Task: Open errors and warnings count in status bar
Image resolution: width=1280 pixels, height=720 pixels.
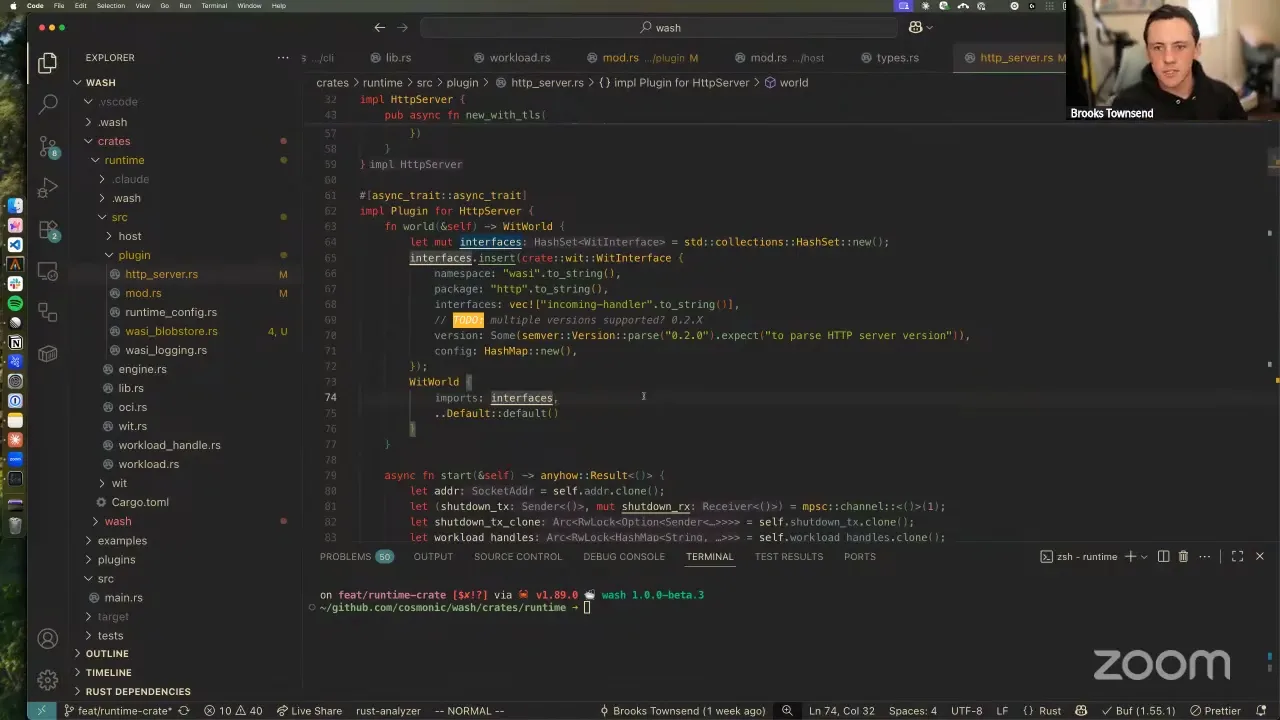Action: [x=233, y=711]
